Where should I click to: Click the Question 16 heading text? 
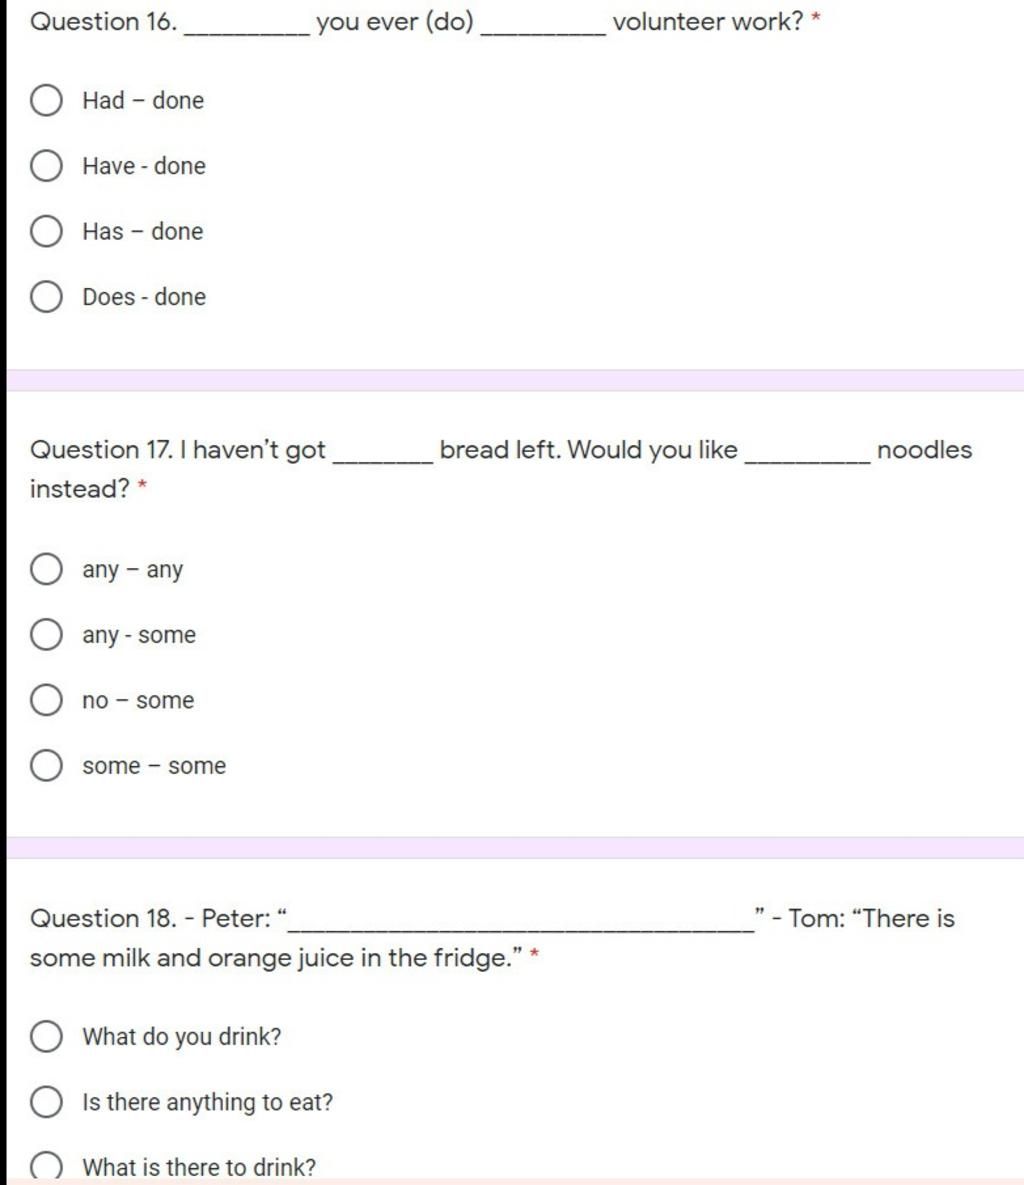point(425,22)
